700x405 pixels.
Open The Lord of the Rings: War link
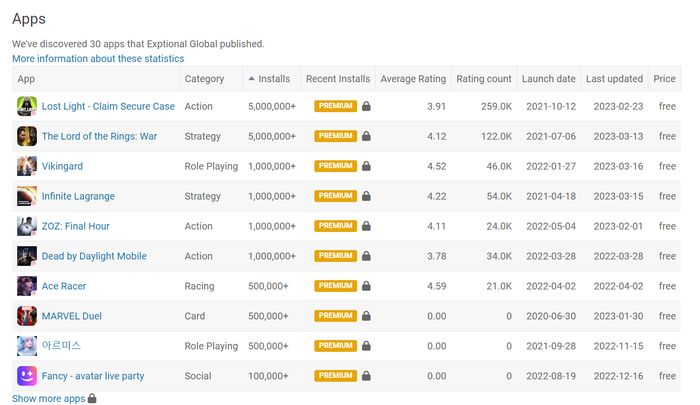pos(99,136)
